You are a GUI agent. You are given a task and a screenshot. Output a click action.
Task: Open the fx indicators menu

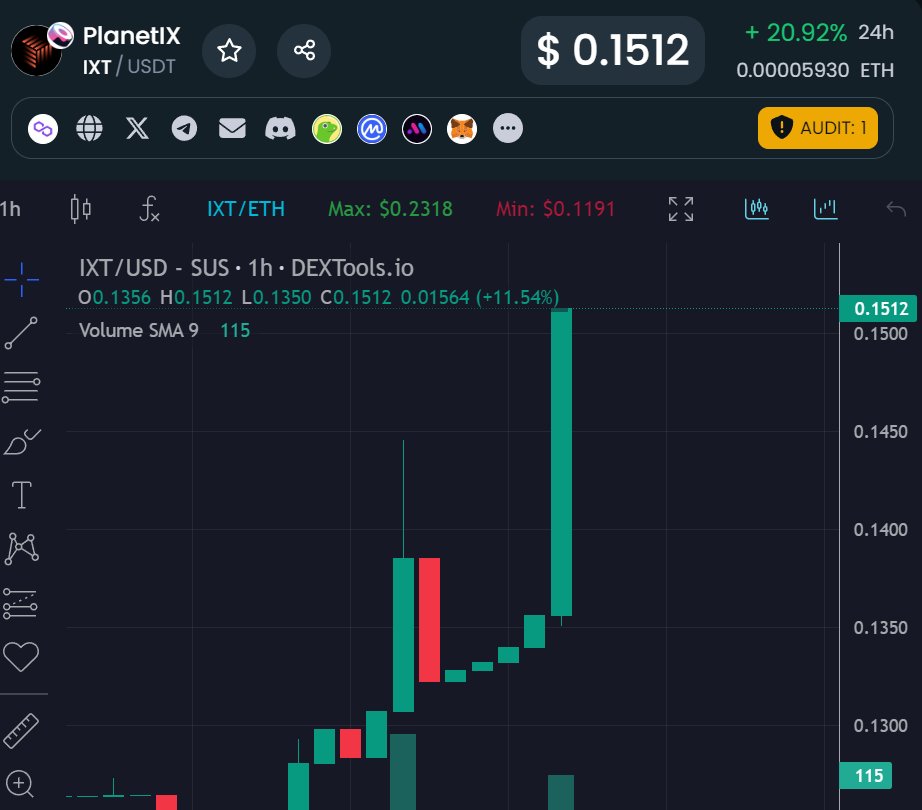pos(149,209)
